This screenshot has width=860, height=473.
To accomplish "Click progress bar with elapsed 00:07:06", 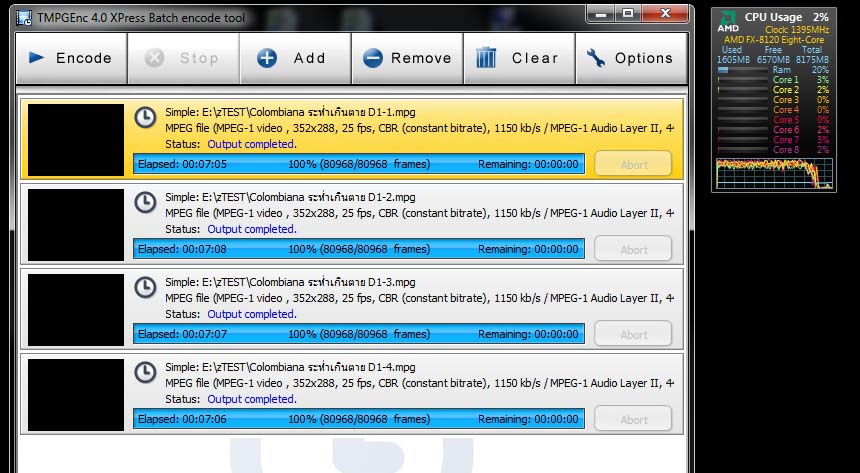I will point(359,419).
